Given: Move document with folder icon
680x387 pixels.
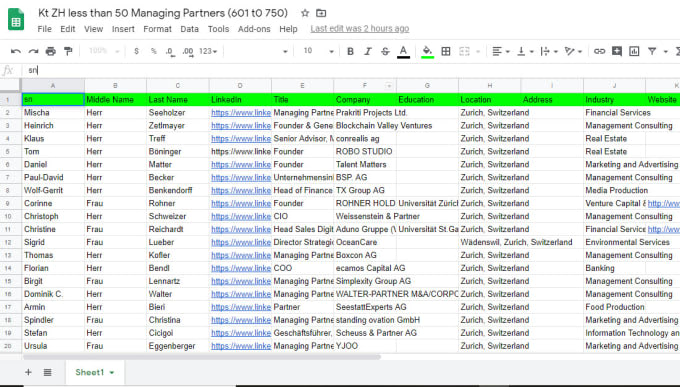Looking at the screenshot, I should [321, 13].
